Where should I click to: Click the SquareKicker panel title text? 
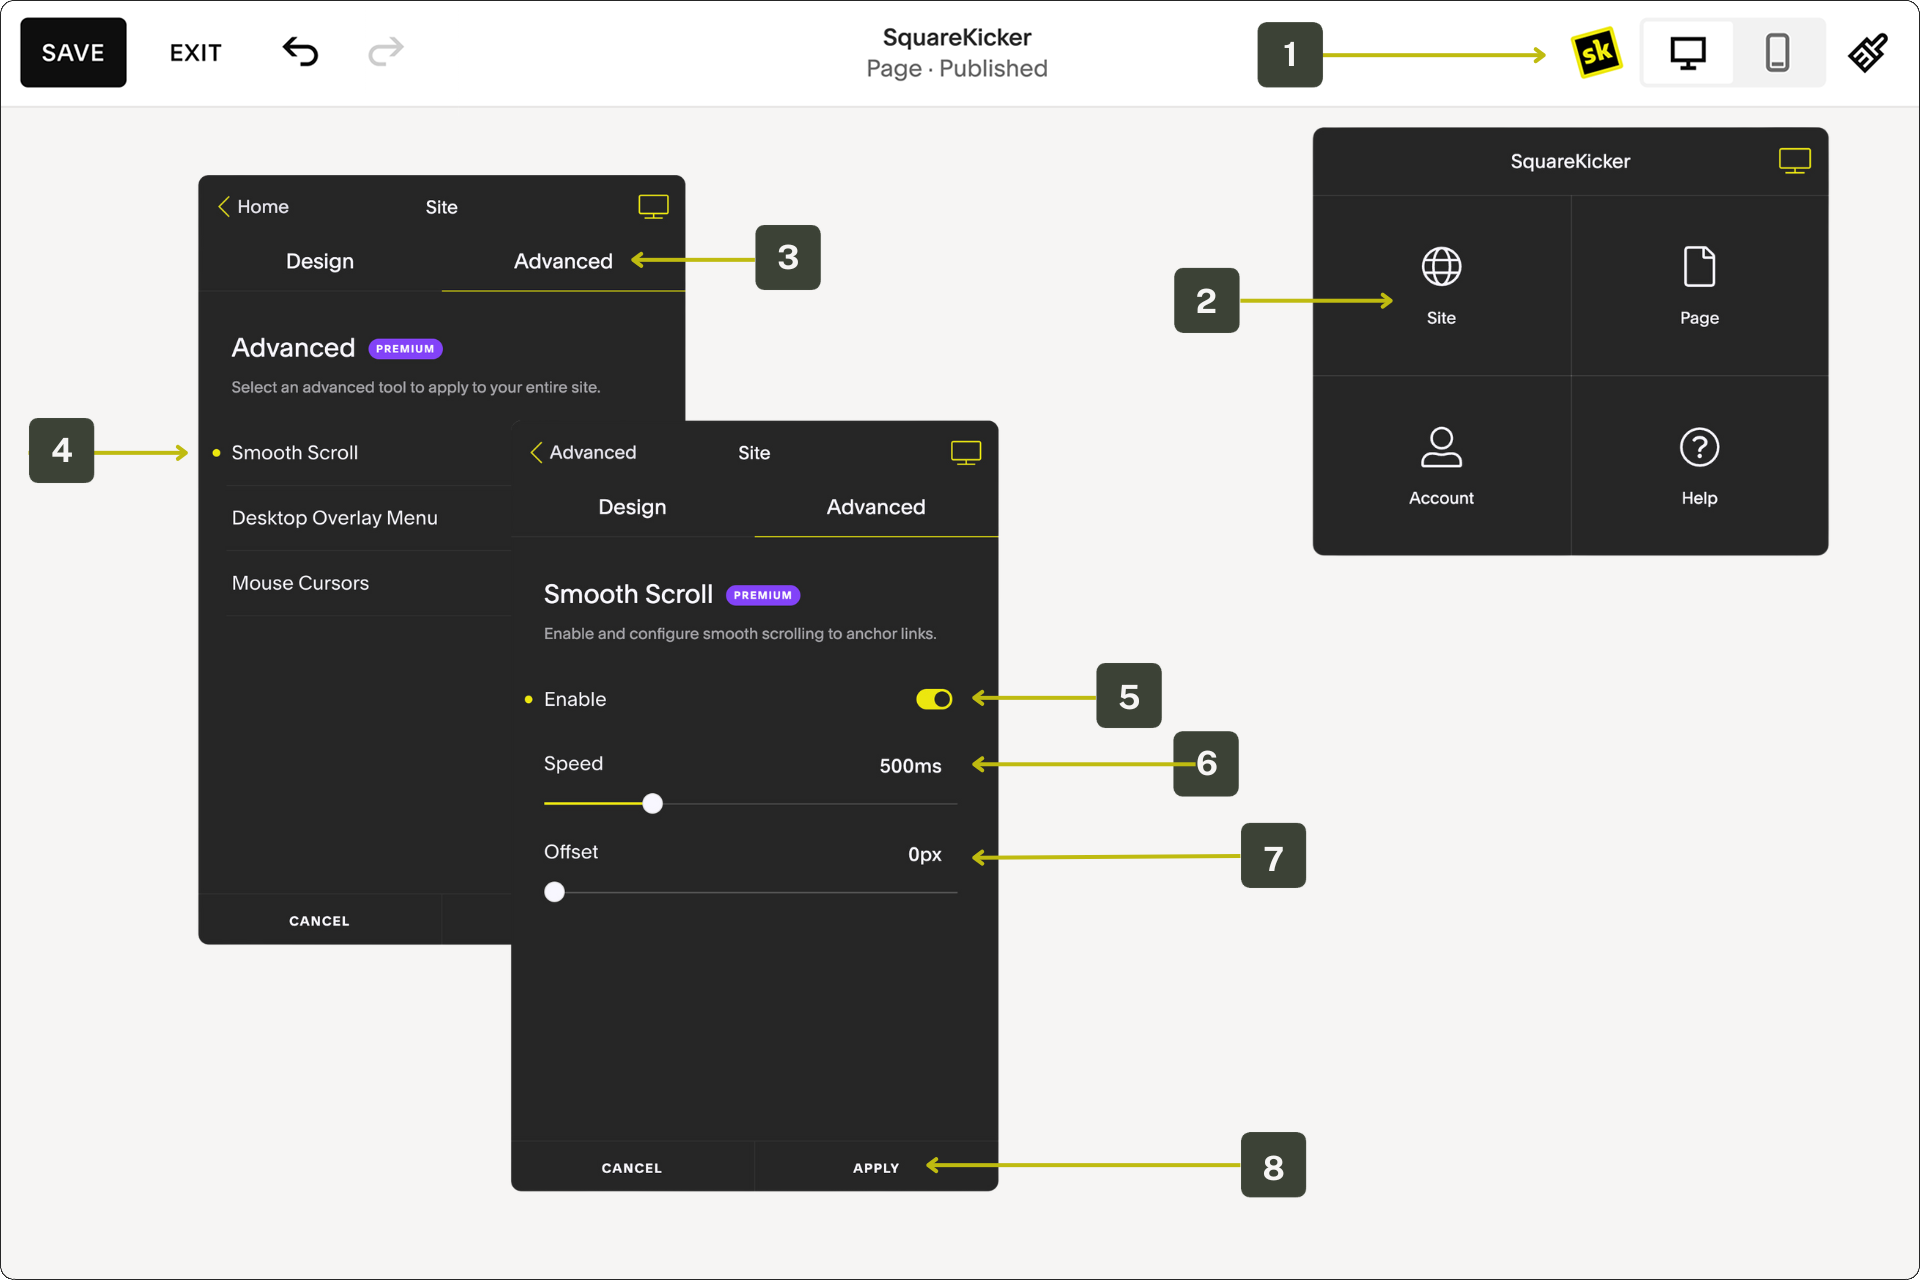click(x=1570, y=161)
